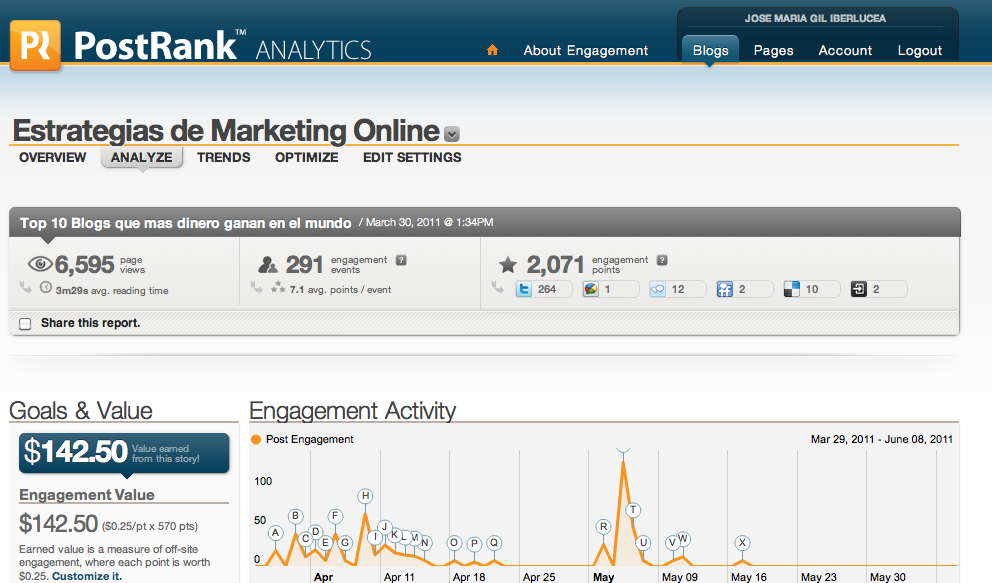Select chart marker V

(673, 543)
